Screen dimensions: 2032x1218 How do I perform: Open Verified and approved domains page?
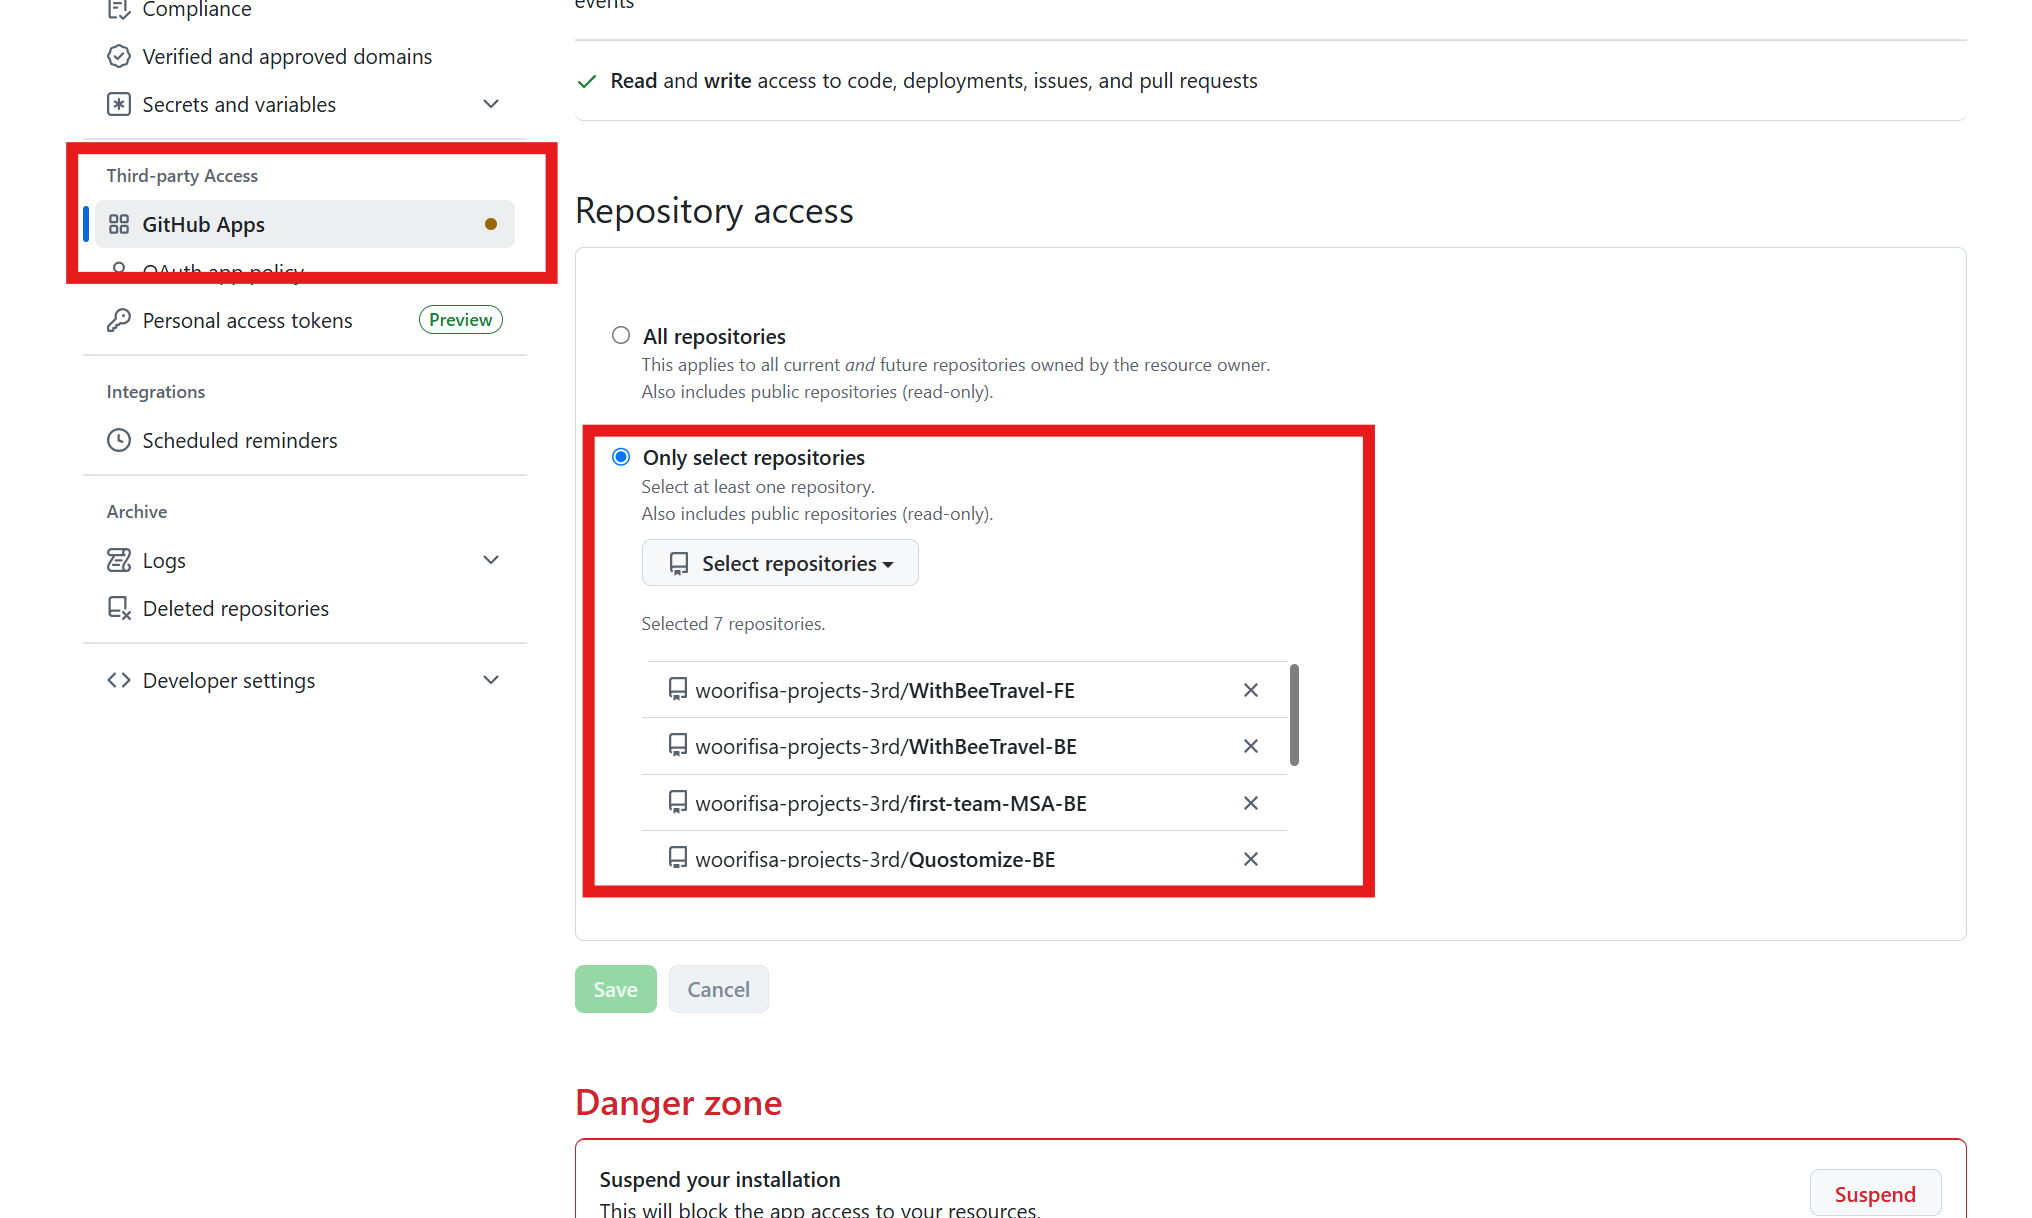pos(287,56)
